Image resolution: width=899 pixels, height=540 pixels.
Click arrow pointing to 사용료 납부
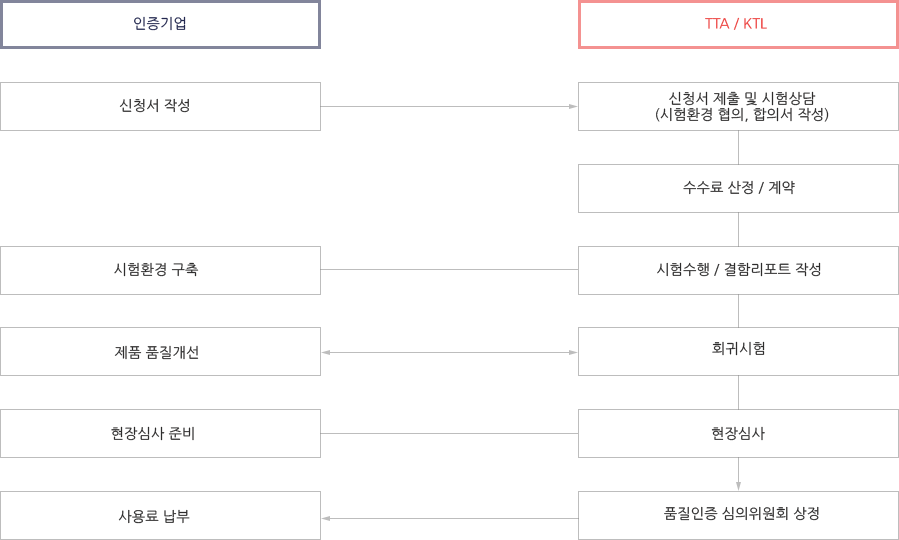coord(449,519)
